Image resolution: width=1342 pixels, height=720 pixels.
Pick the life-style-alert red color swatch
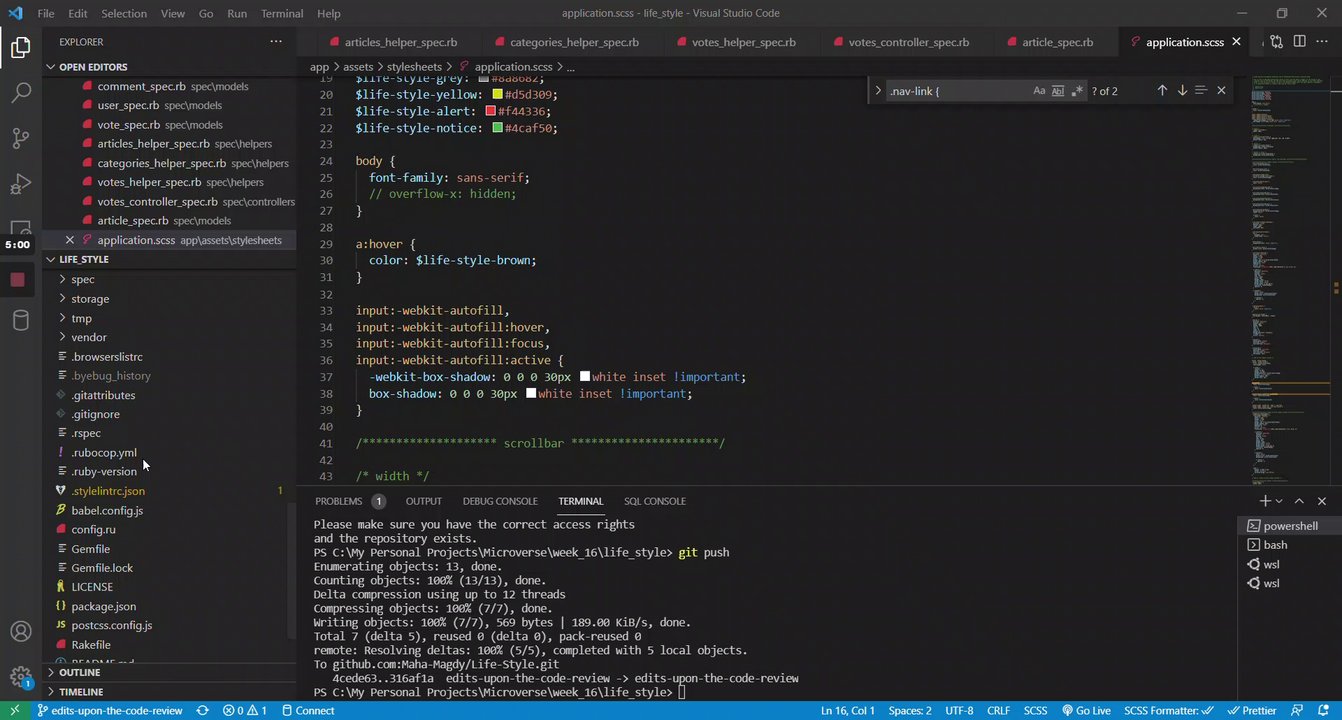491,111
